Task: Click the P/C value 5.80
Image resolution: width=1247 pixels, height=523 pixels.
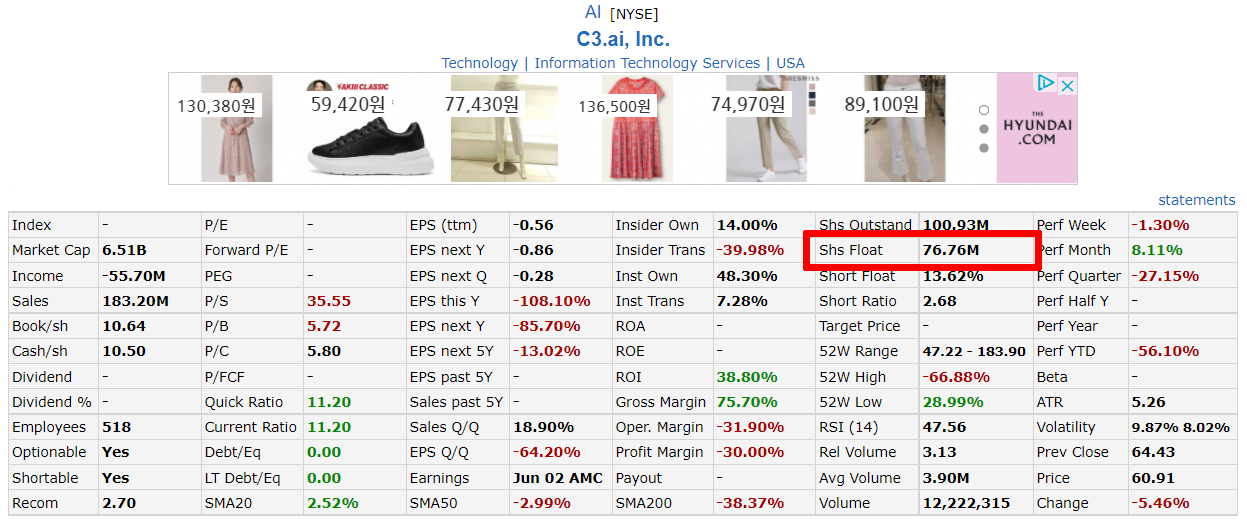Action: tap(324, 351)
